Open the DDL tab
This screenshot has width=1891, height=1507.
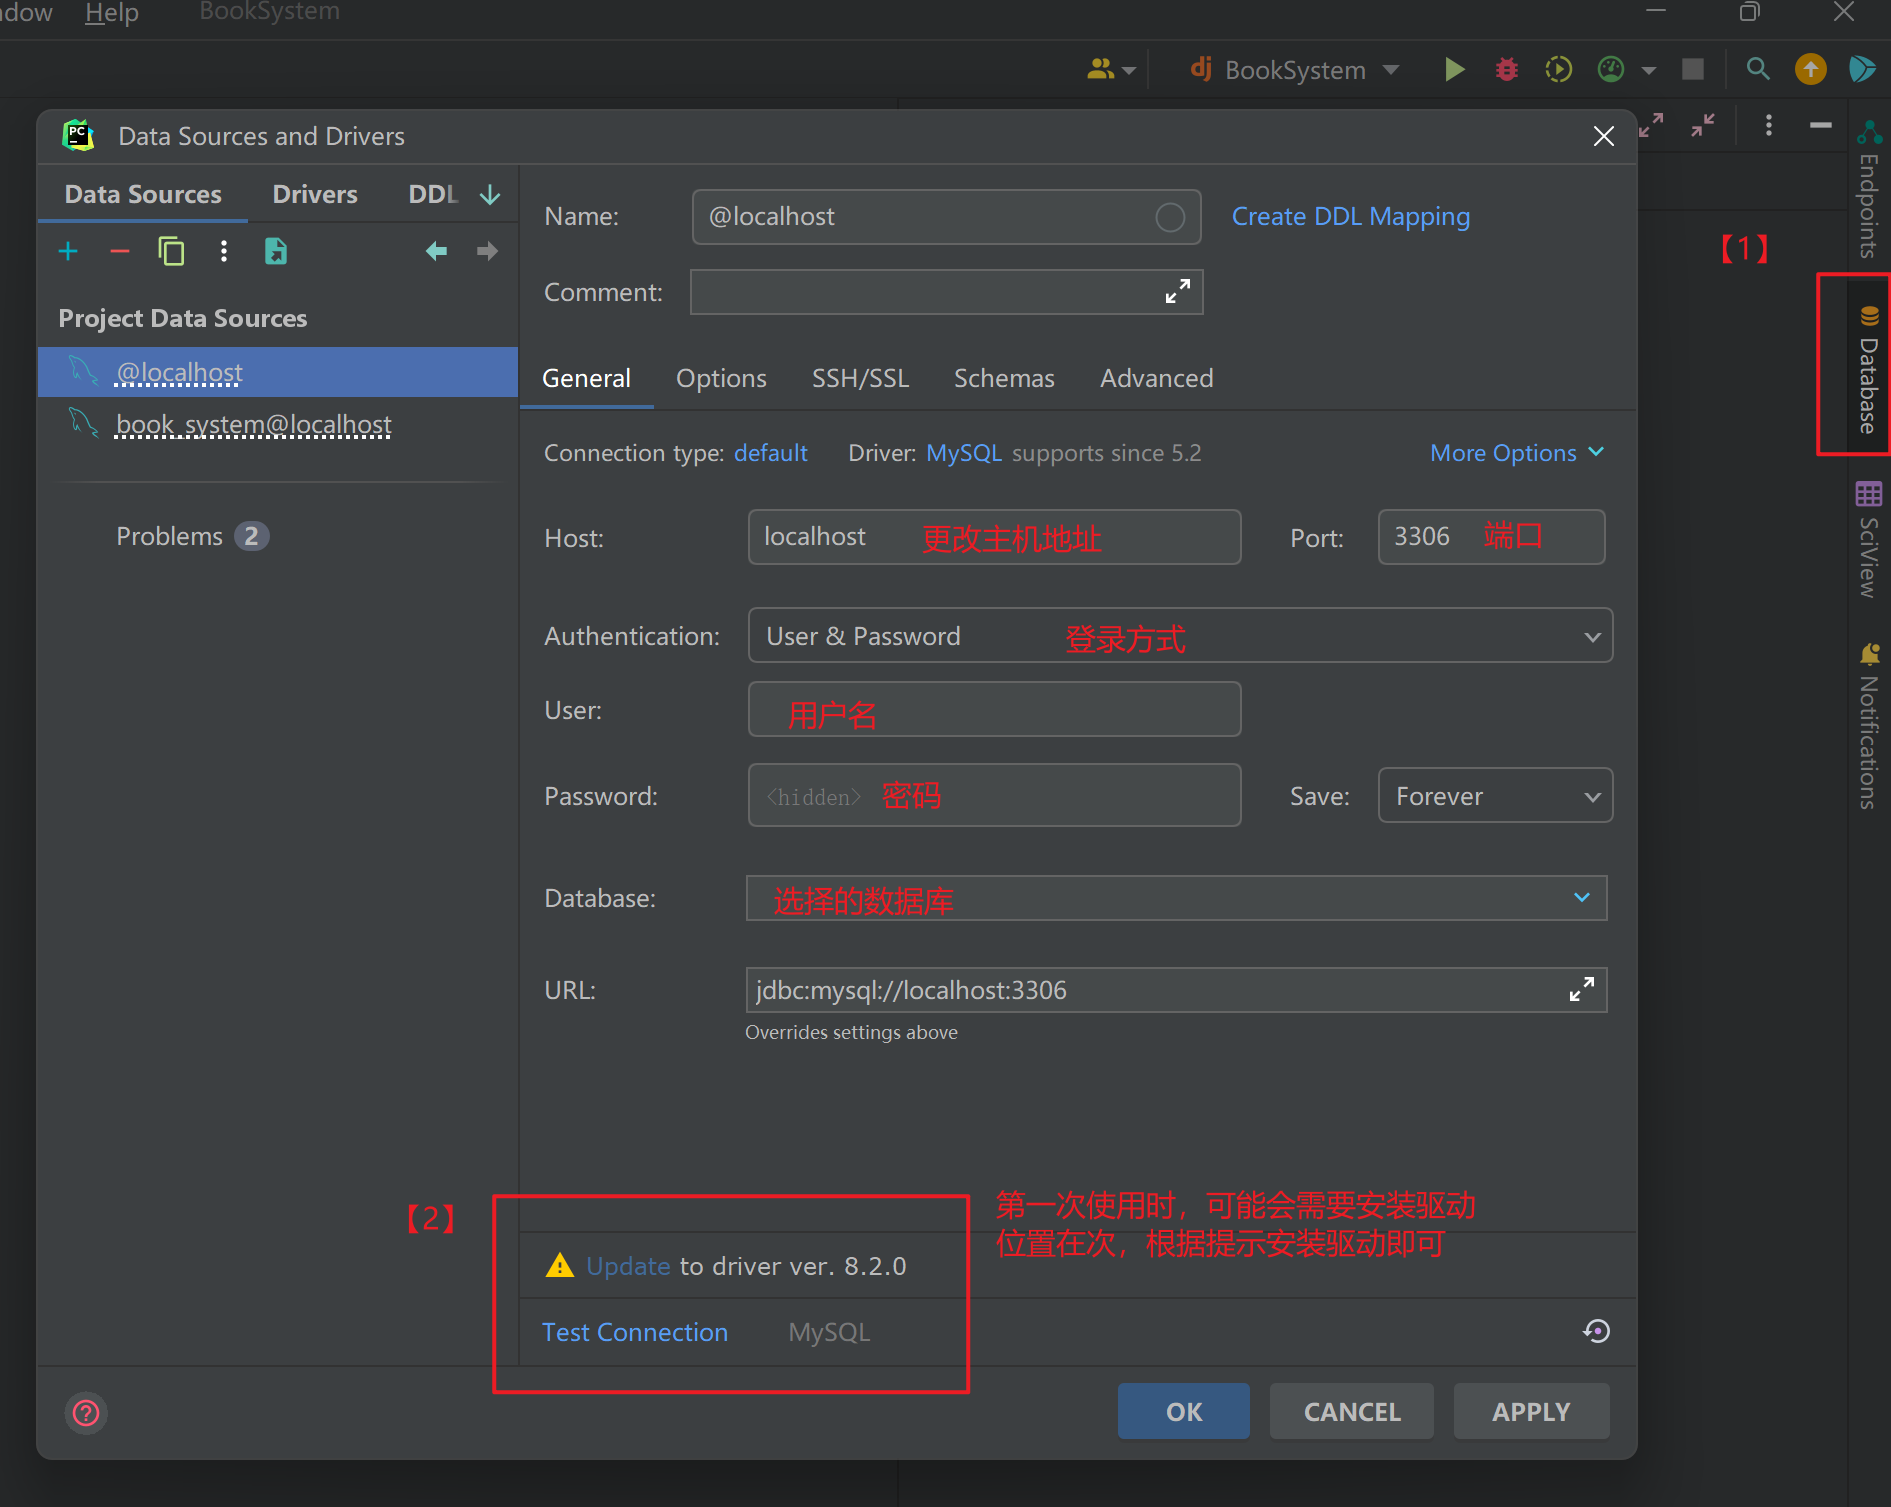(432, 194)
